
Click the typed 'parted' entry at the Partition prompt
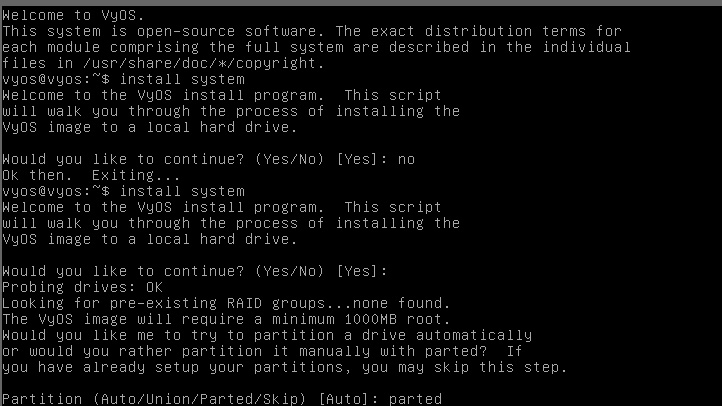(x=415, y=399)
